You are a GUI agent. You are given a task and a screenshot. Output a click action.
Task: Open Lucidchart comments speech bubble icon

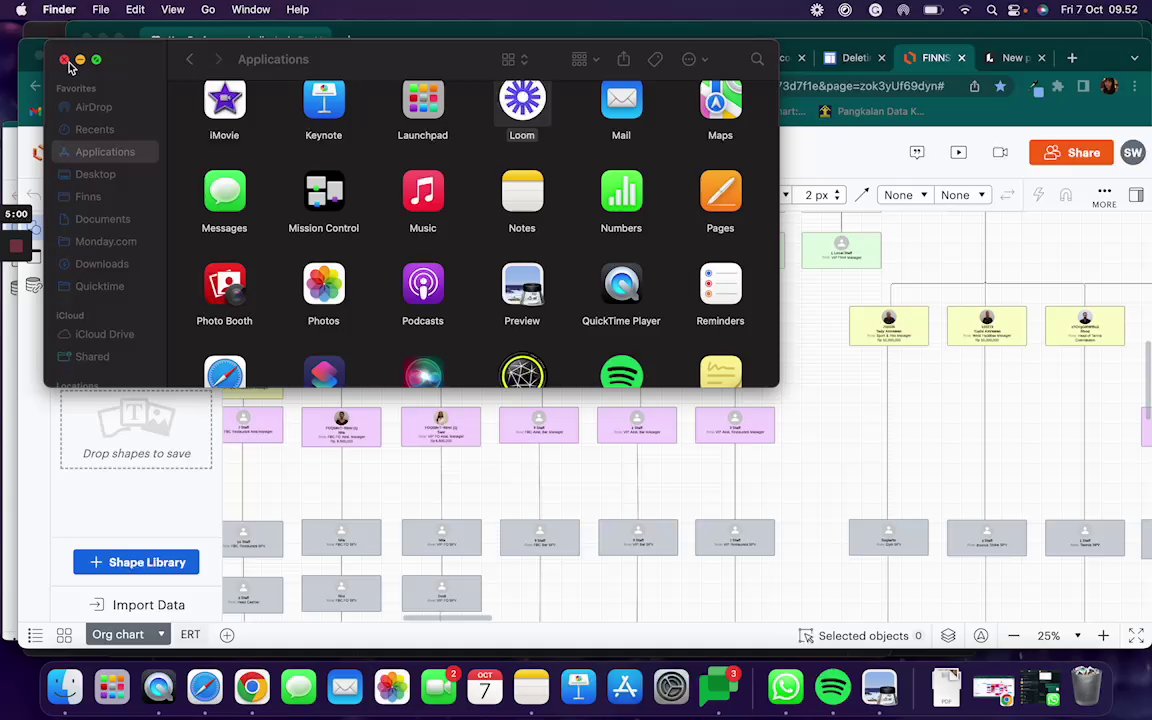917,153
